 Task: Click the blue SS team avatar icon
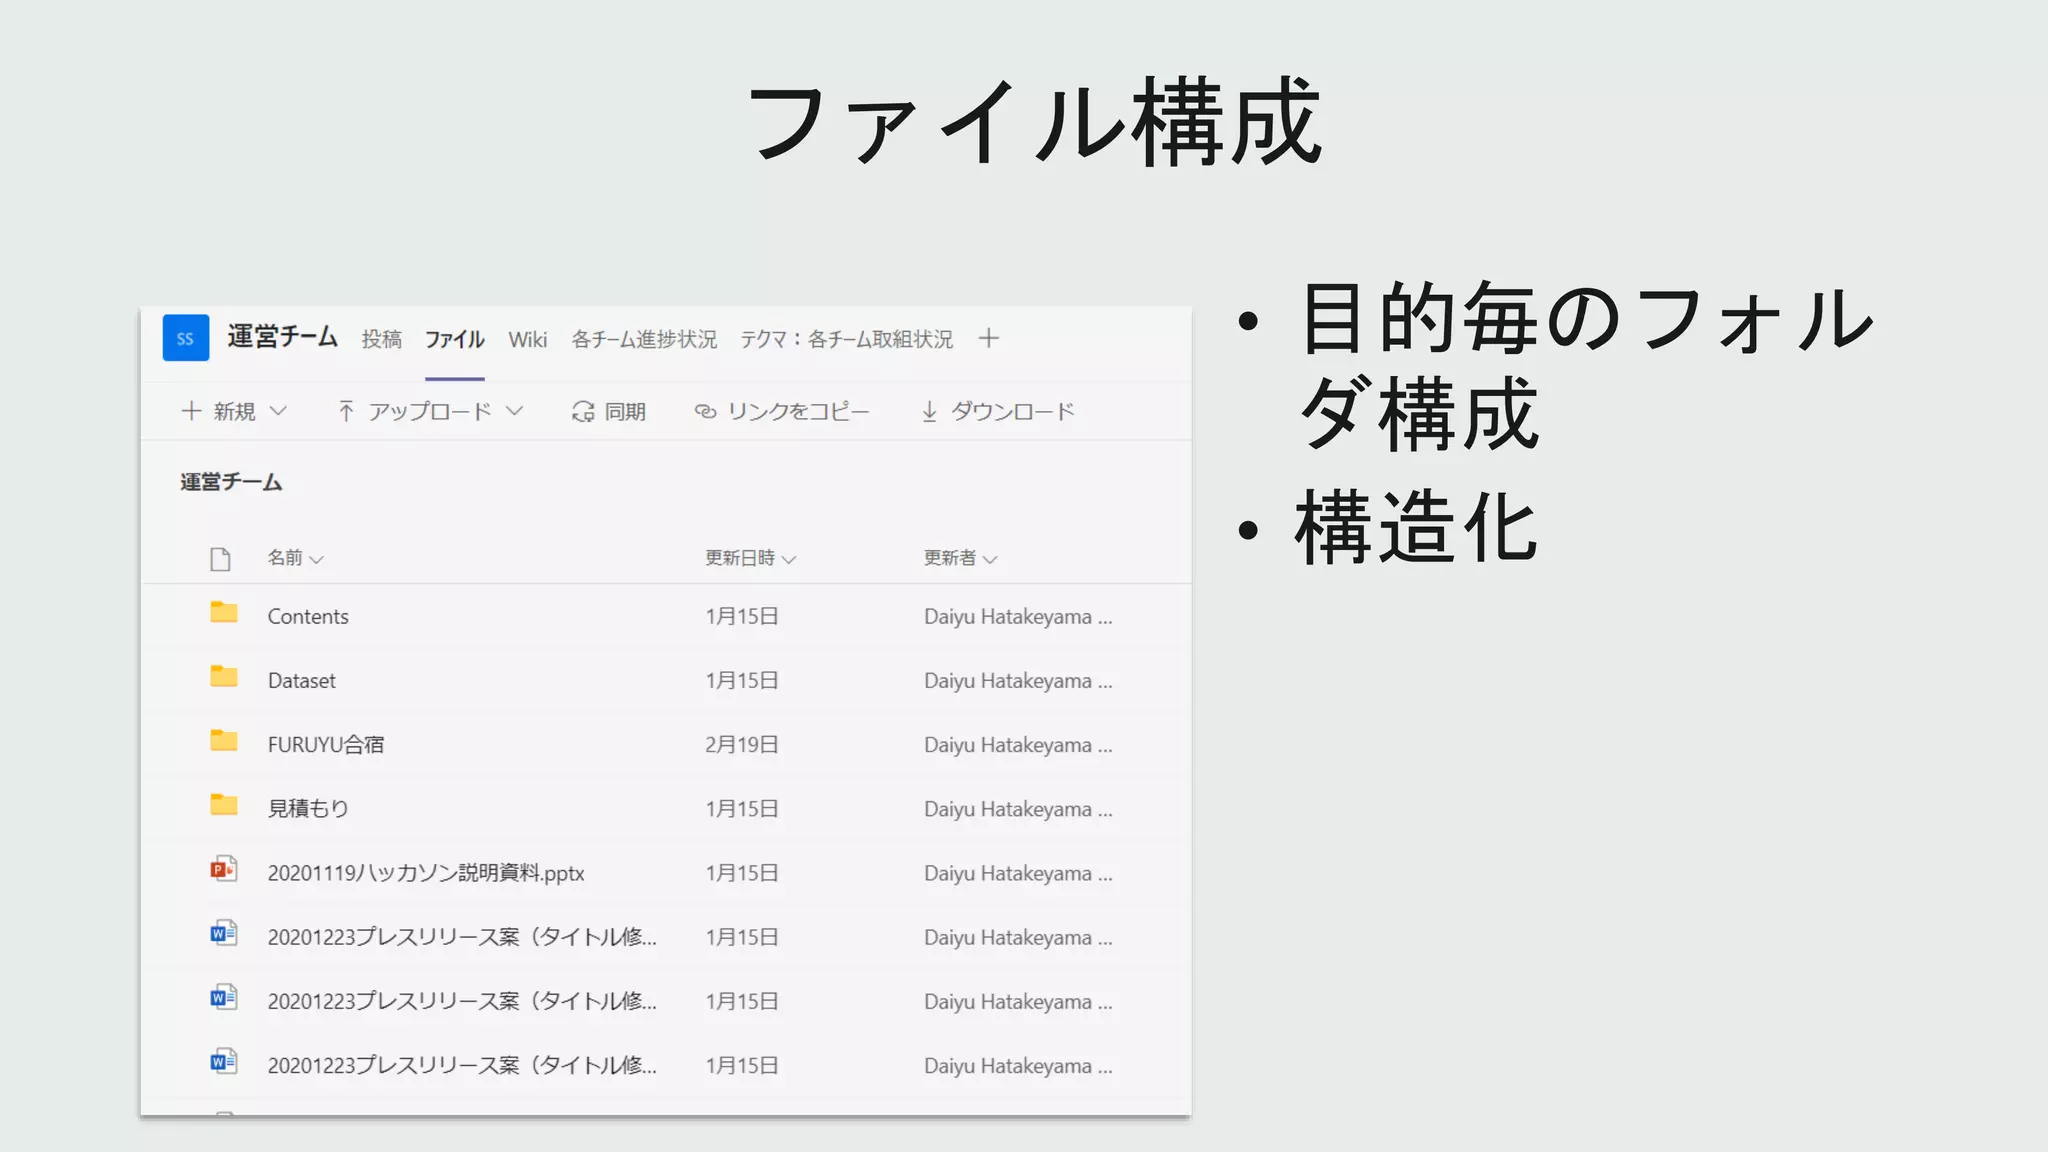(186, 338)
